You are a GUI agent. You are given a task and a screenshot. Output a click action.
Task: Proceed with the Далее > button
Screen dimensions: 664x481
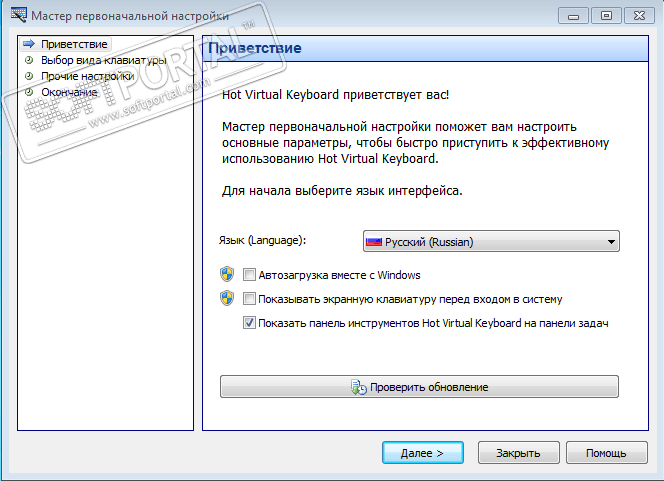tap(423, 453)
